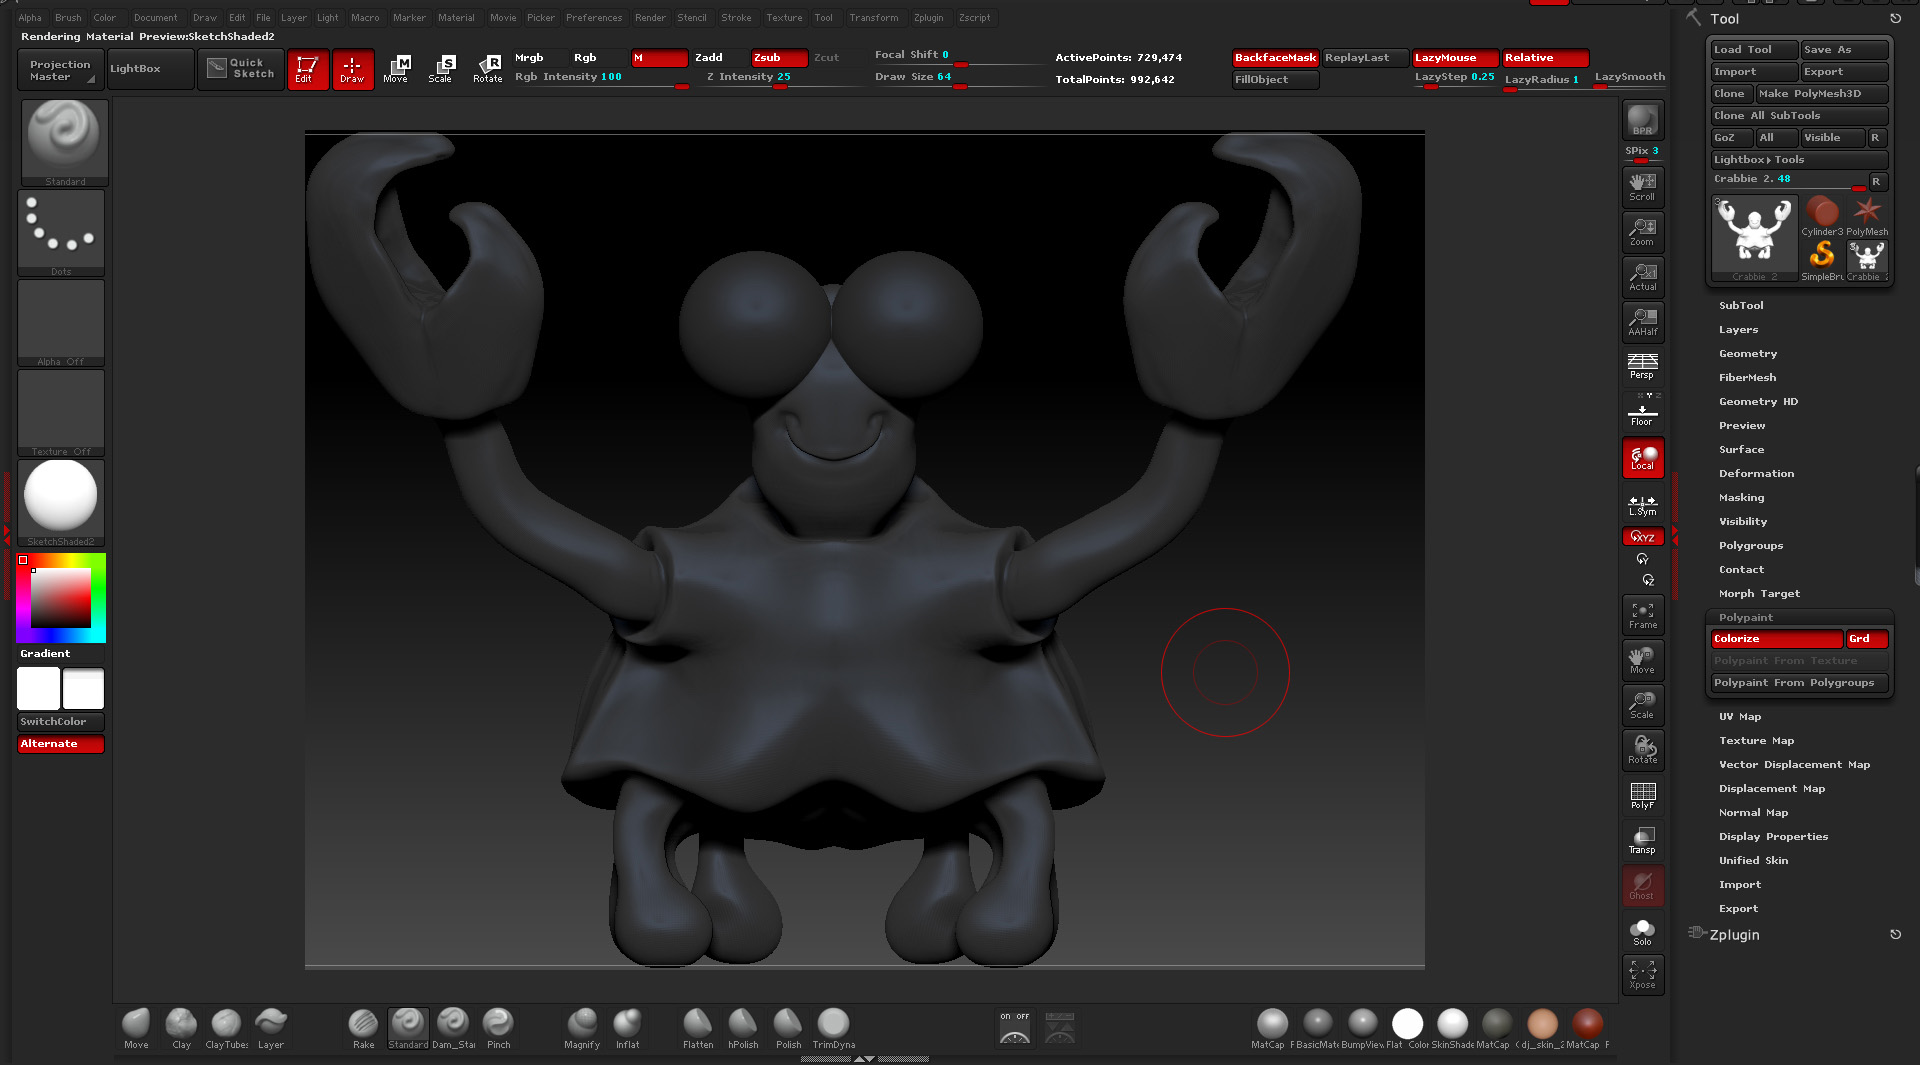
Task: Expand the Display Properties section
Action: (1773, 837)
